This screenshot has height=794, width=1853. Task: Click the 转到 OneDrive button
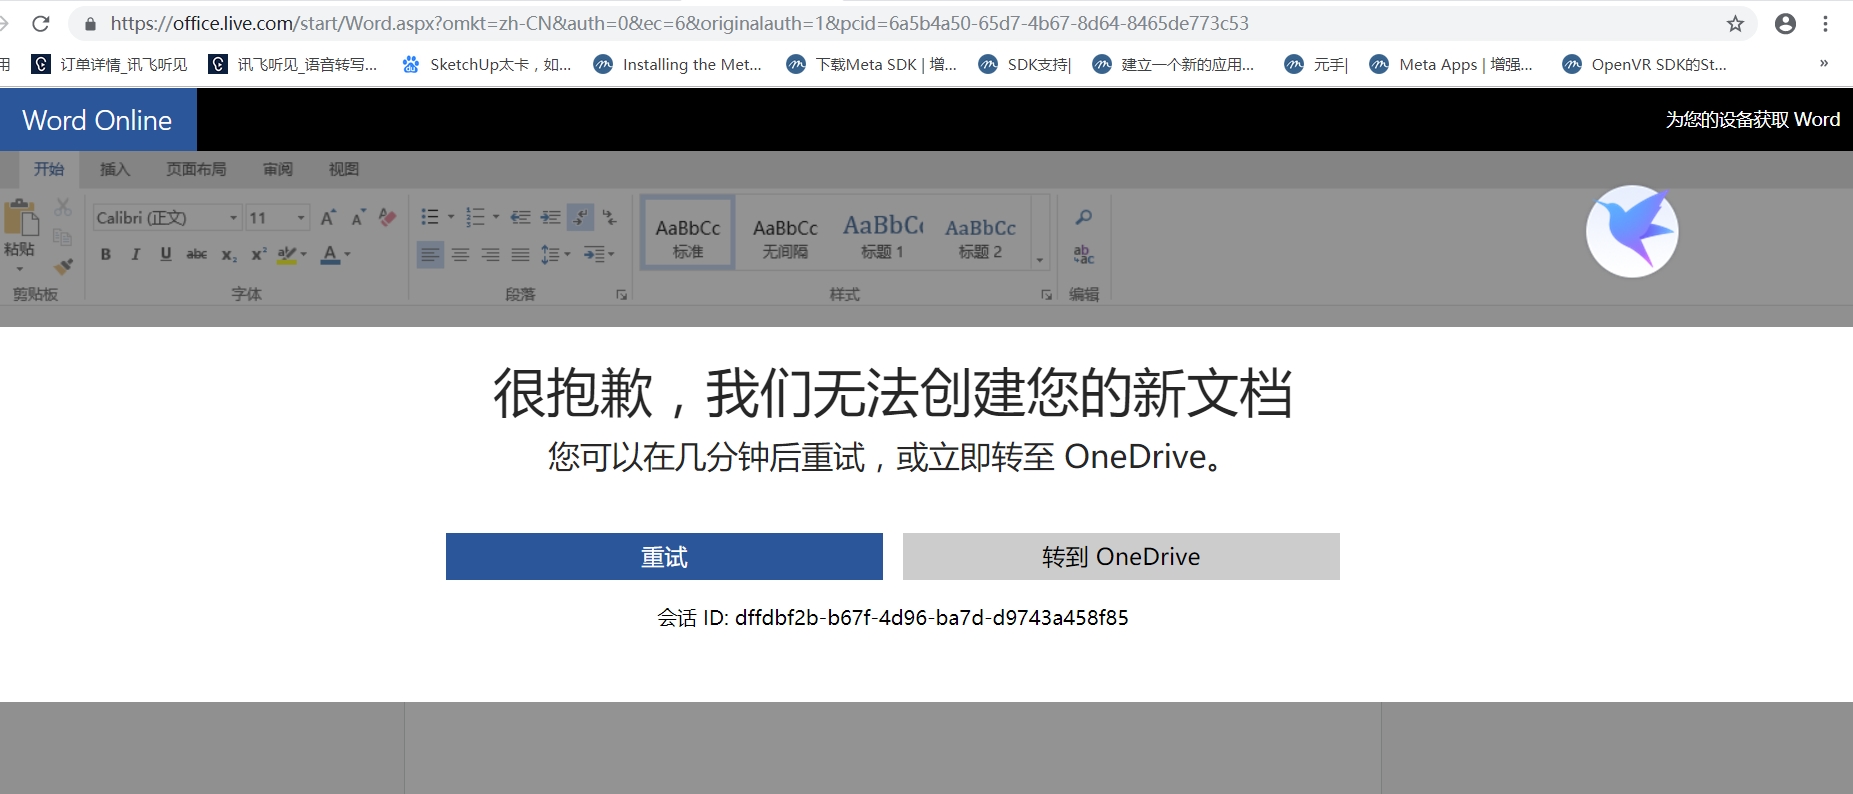1121,556
